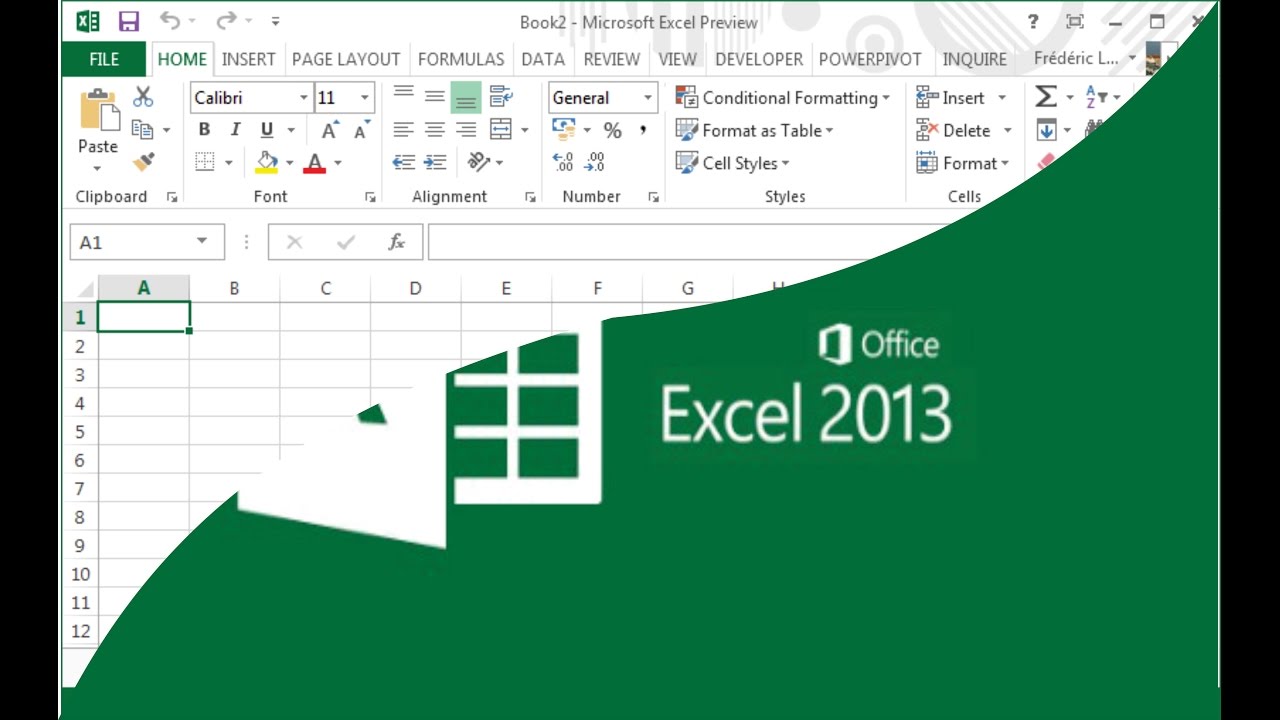Select row 5 header
Screen dimensions: 1280x720
[80, 432]
